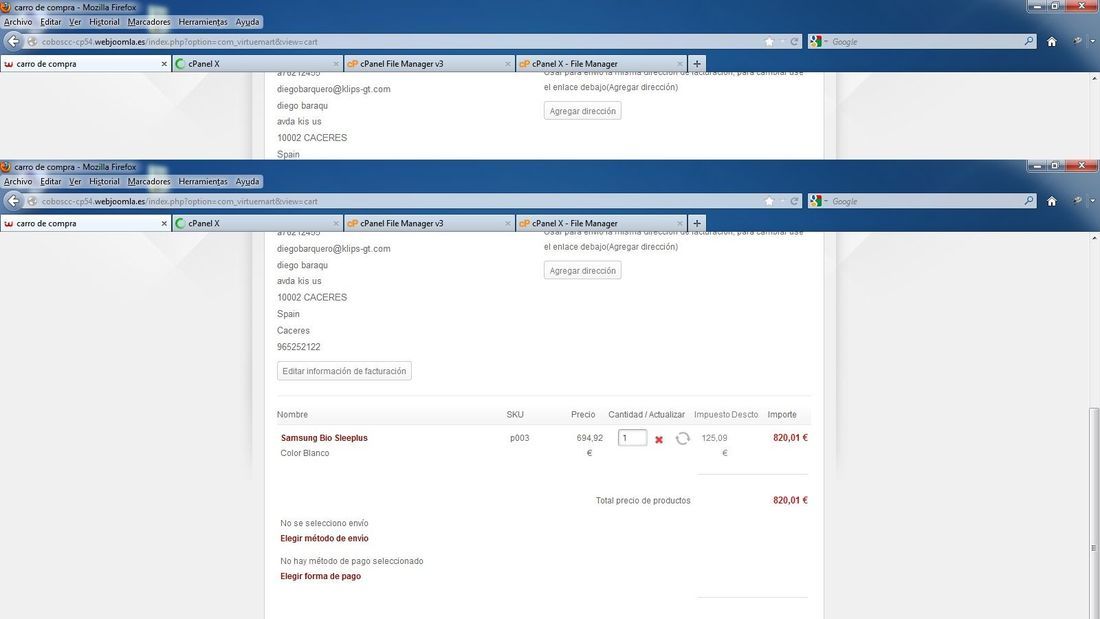Open Herramientas menu in lower window

click(x=203, y=181)
